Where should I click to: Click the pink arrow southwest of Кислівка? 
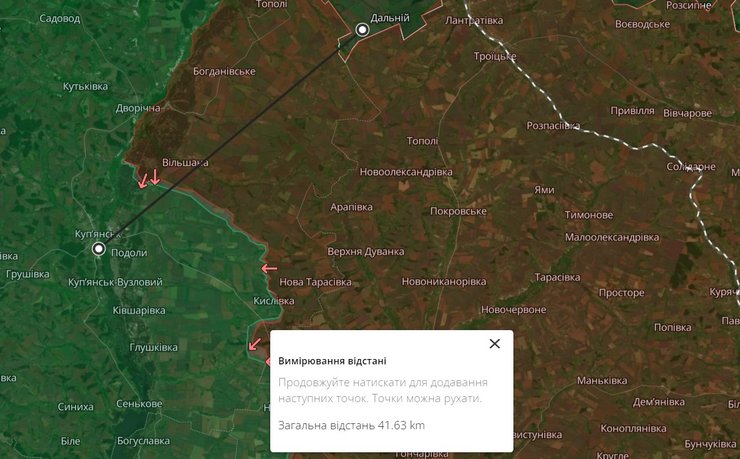254,344
